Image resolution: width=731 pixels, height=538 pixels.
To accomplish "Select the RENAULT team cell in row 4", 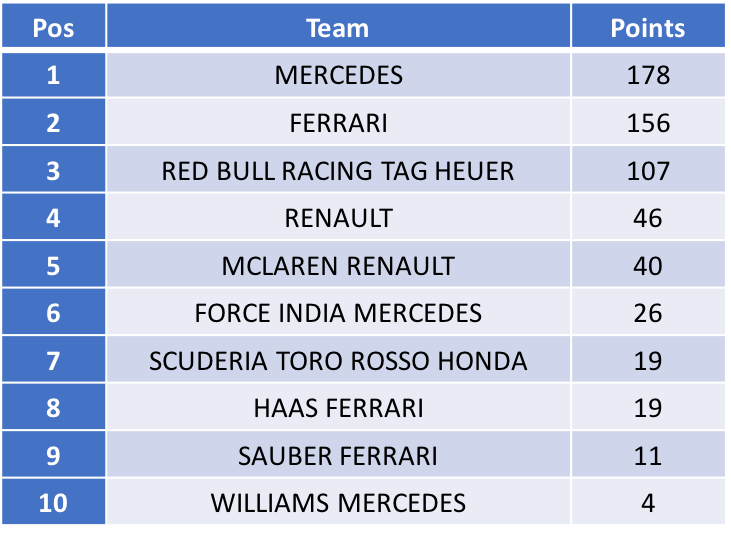I will pos(338,218).
